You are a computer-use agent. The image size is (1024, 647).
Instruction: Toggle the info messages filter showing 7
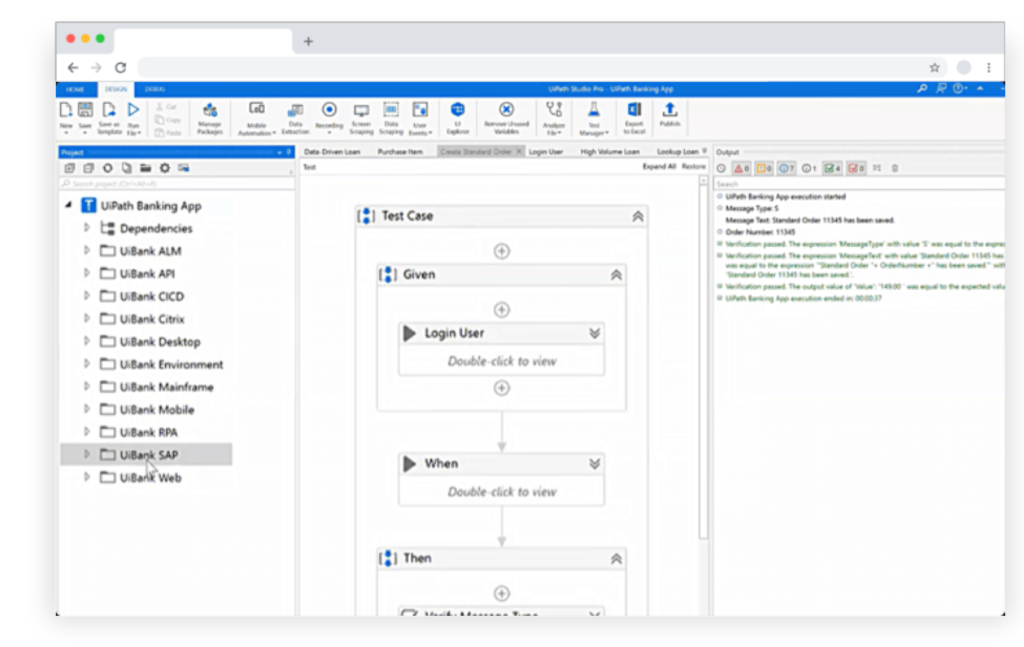(x=786, y=168)
